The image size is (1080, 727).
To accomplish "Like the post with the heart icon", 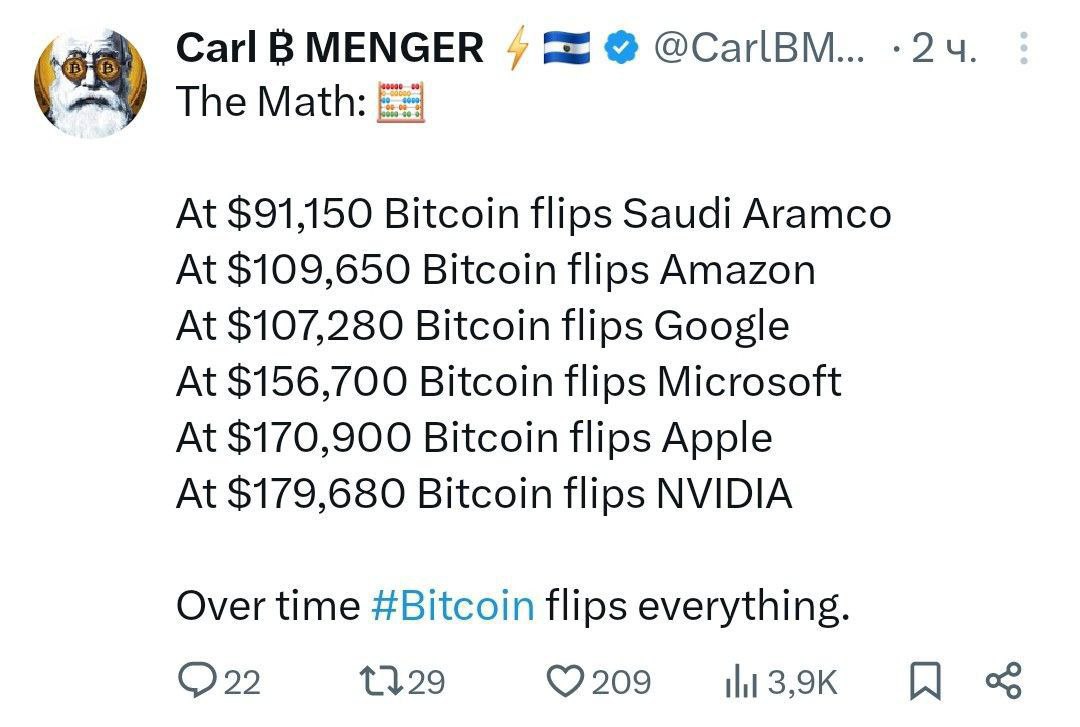I will pyautogui.click(x=566, y=681).
